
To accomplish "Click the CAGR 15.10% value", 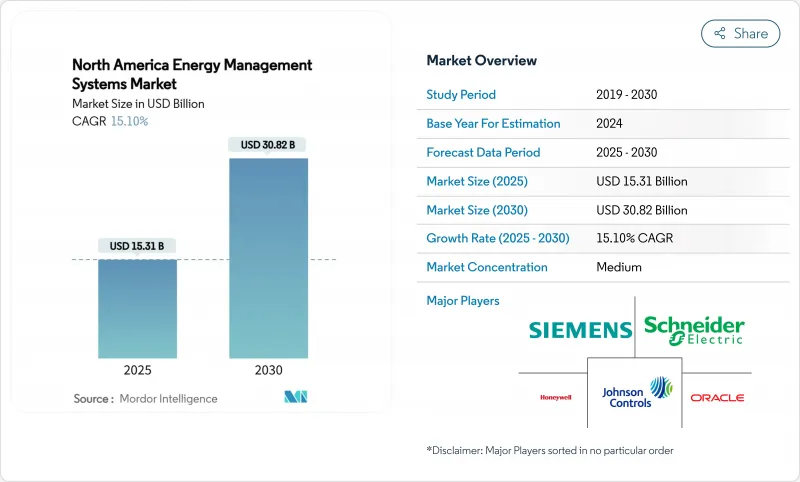I will pyautogui.click(x=128, y=122).
